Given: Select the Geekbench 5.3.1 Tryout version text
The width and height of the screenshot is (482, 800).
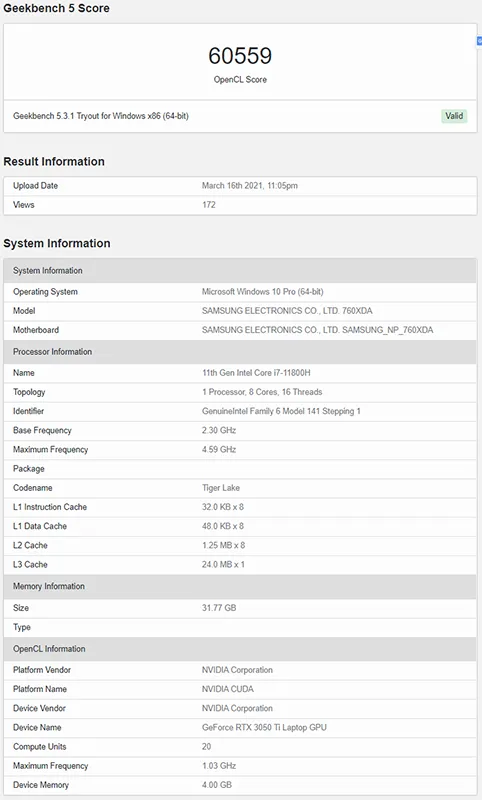Looking at the screenshot, I should click(101, 116).
